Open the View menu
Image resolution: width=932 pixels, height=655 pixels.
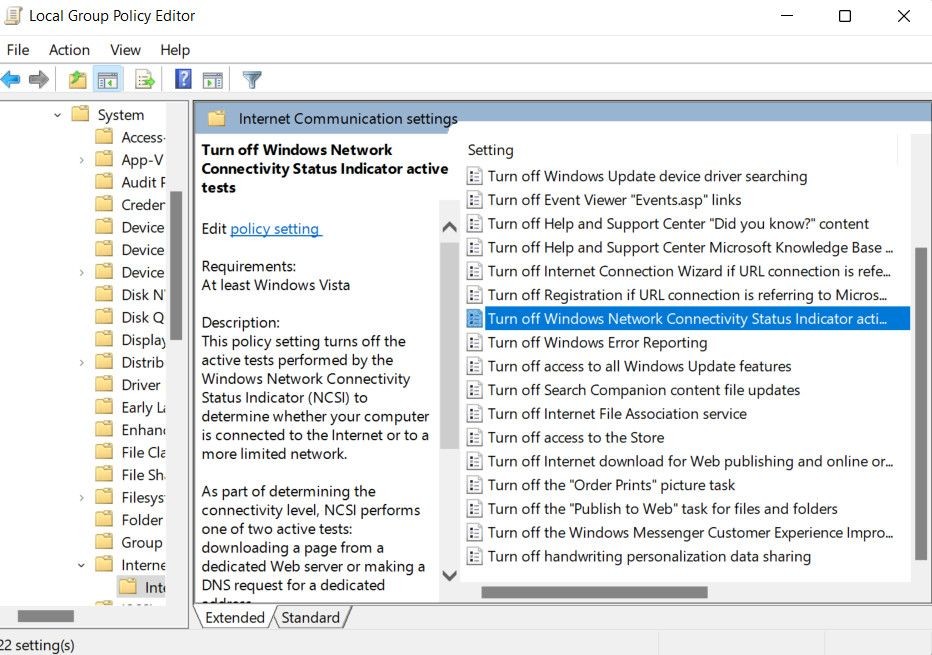tap(125, 50)
